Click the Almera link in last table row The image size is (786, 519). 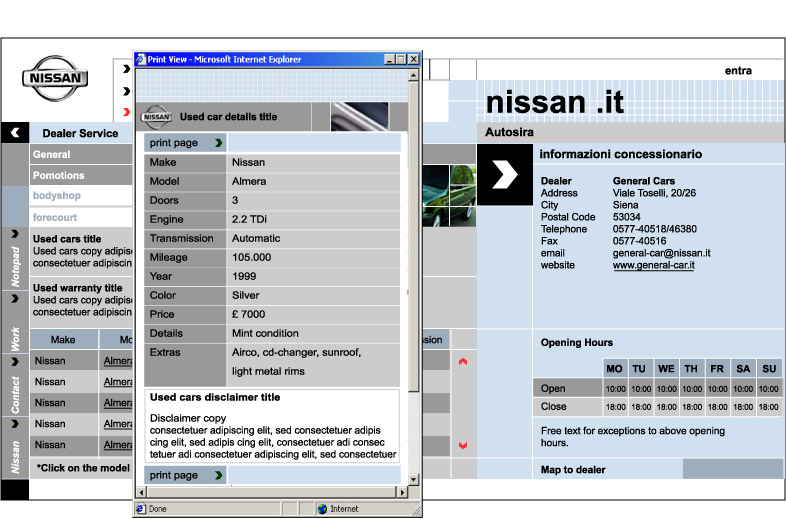[118, 445]
